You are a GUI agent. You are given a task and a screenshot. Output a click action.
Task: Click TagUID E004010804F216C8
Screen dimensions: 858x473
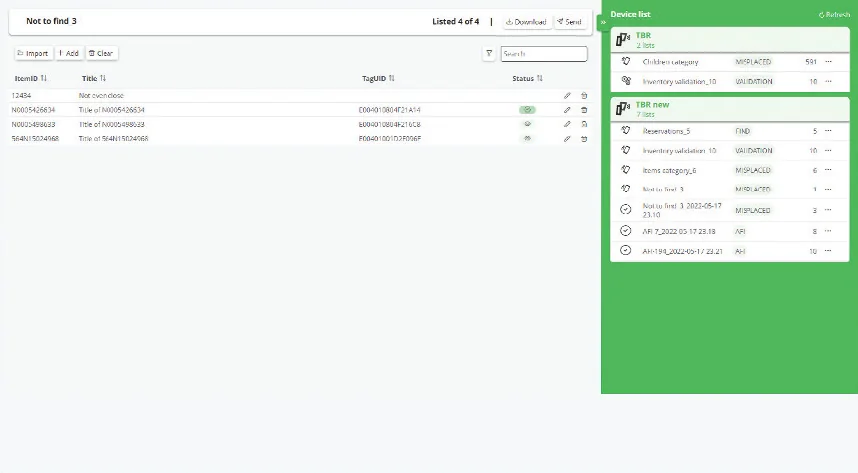click(390, 124)
